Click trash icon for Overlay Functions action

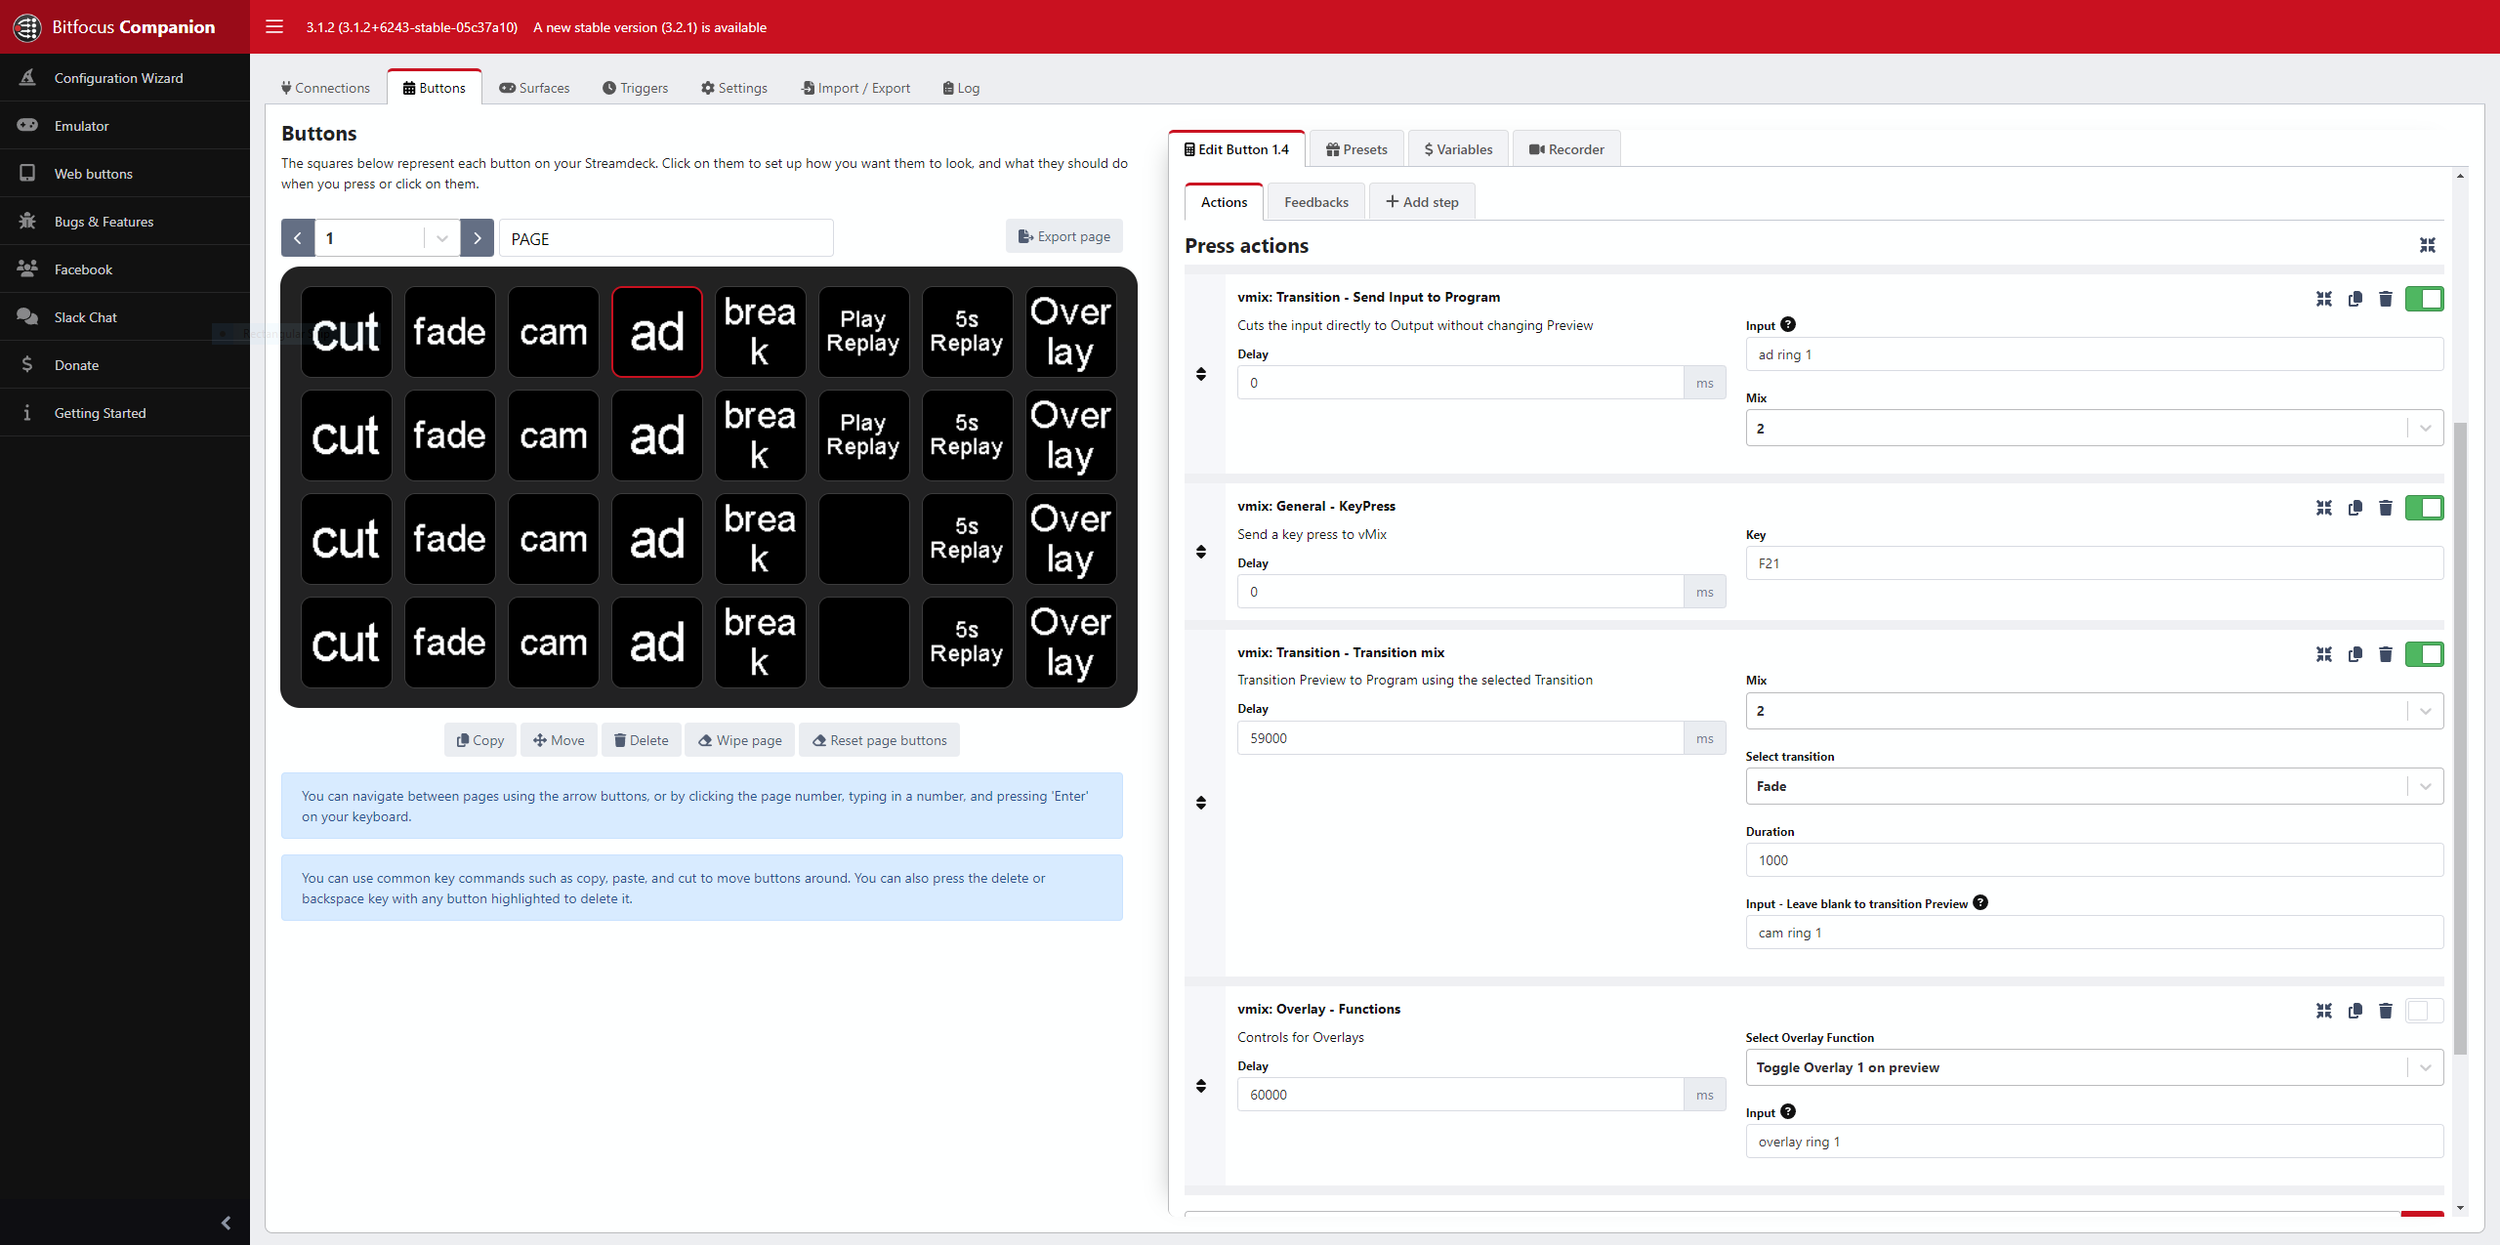pos(2385,1011)
